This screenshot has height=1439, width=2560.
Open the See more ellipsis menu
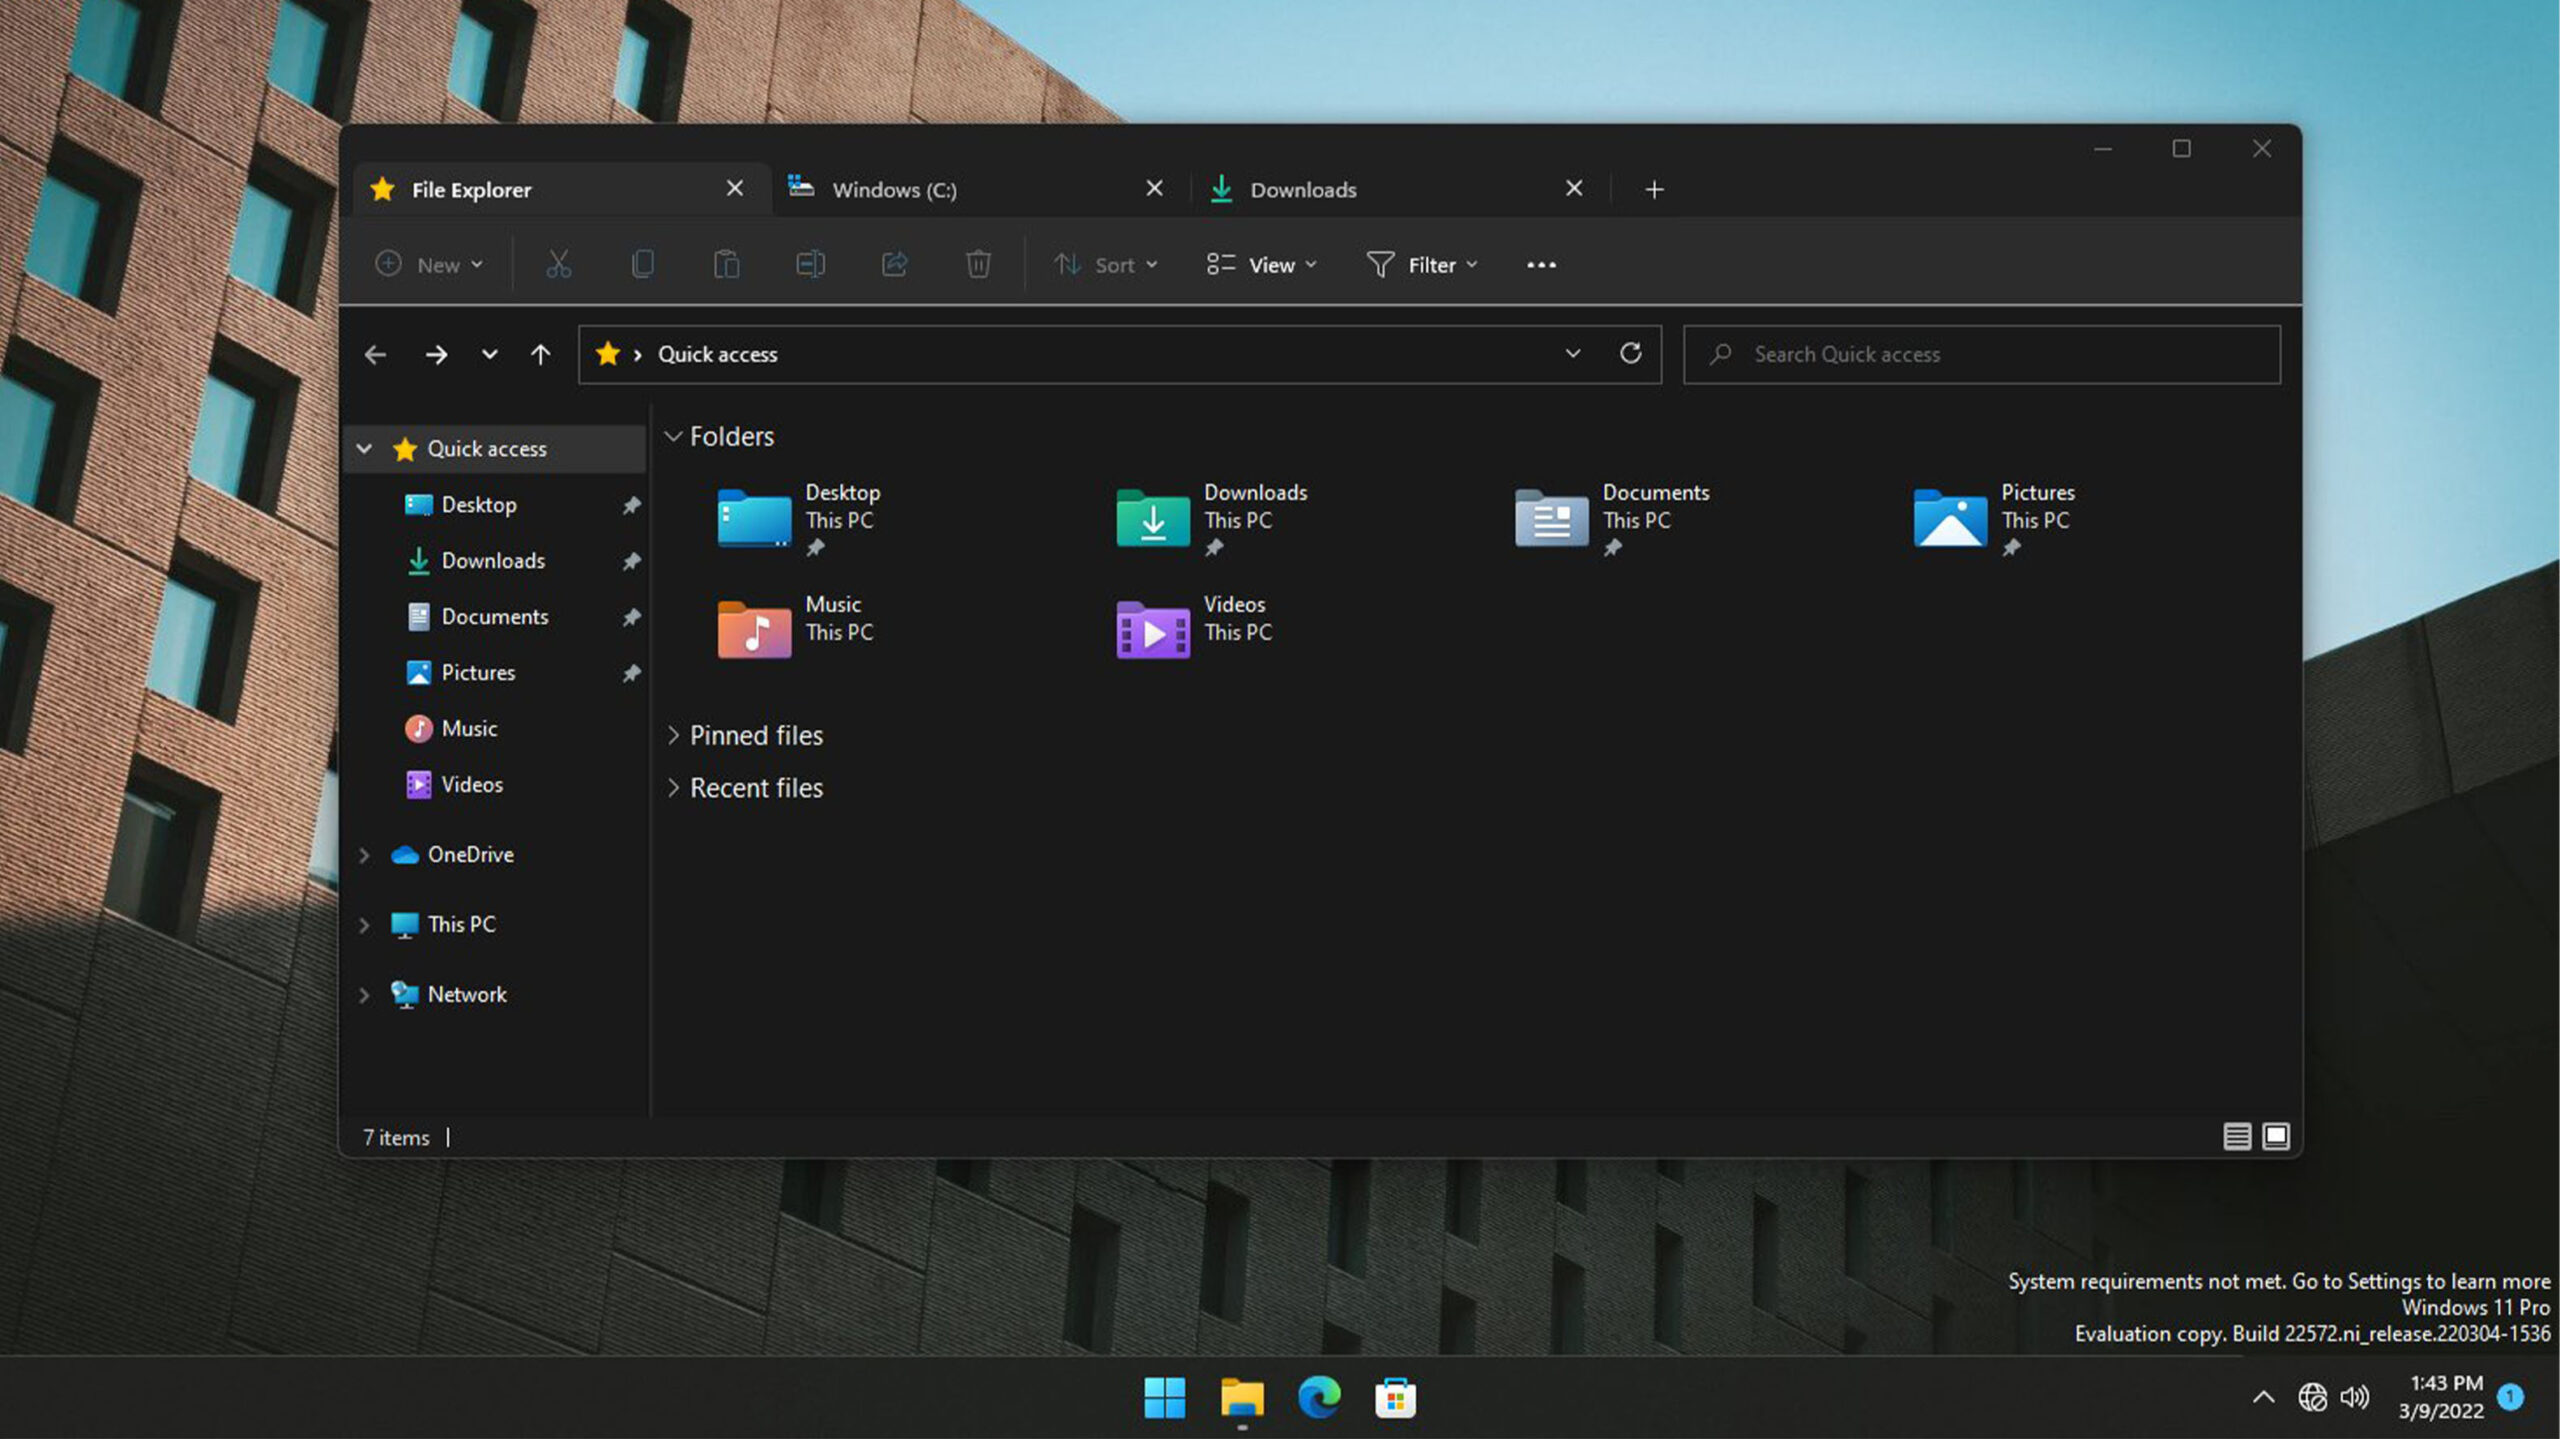[1541, 264]
